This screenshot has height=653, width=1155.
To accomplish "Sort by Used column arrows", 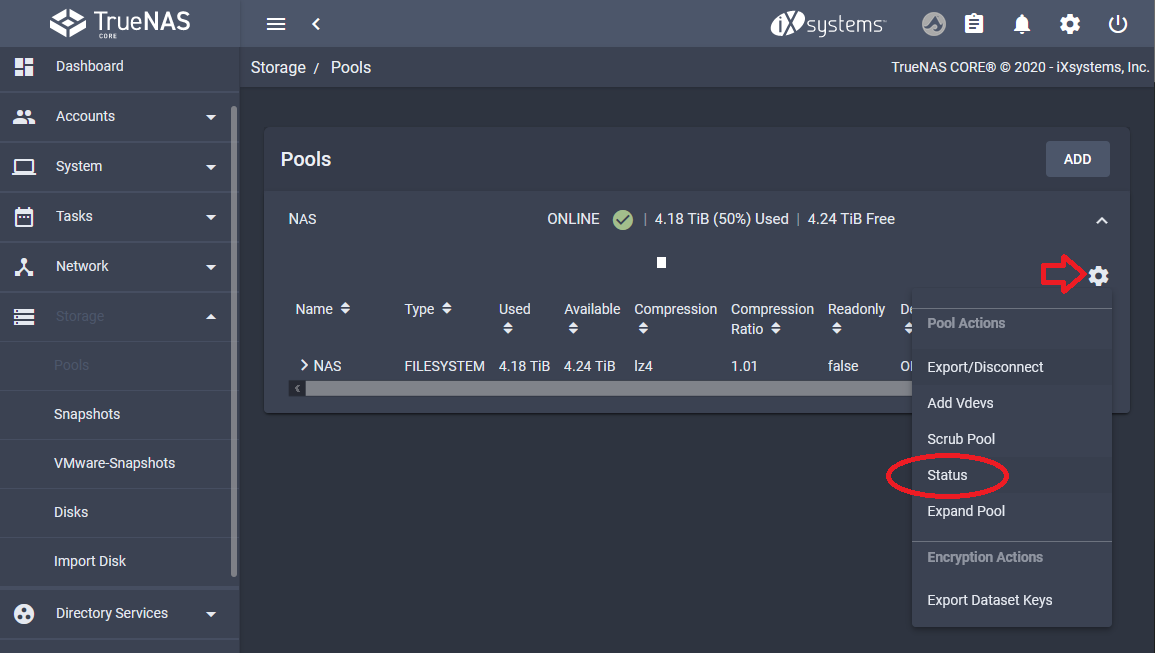I will pos(508,329).
